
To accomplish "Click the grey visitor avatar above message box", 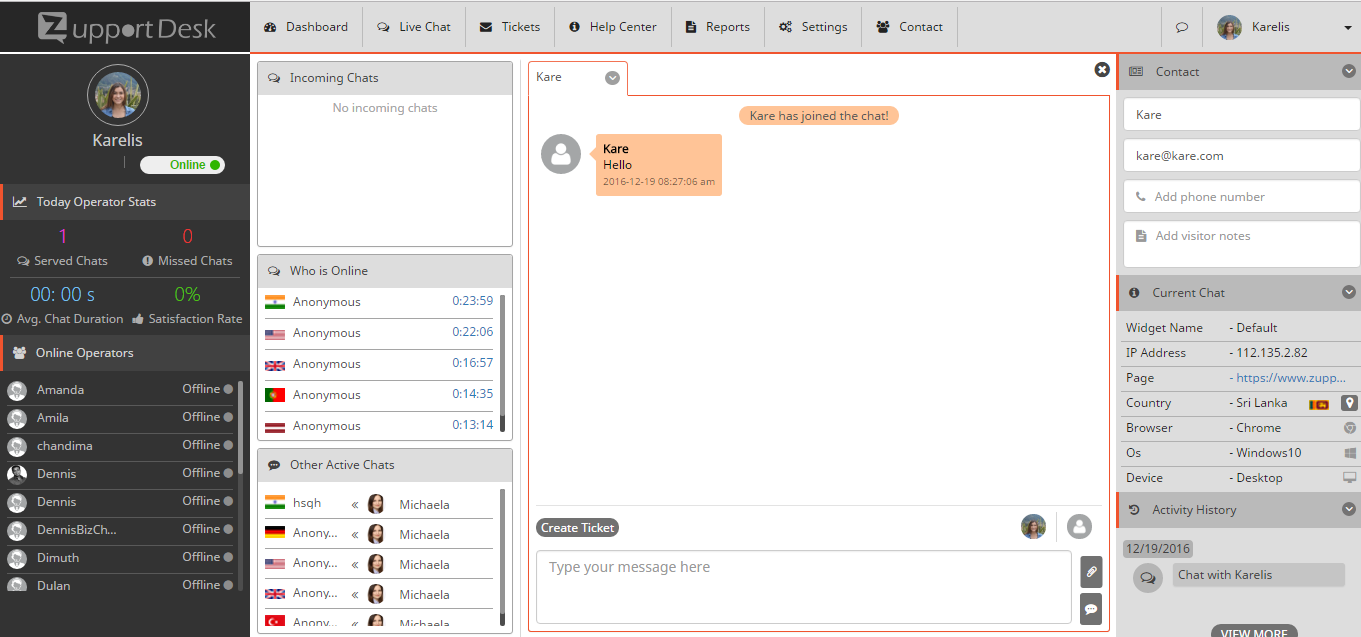I will (x=1079, y=527).
